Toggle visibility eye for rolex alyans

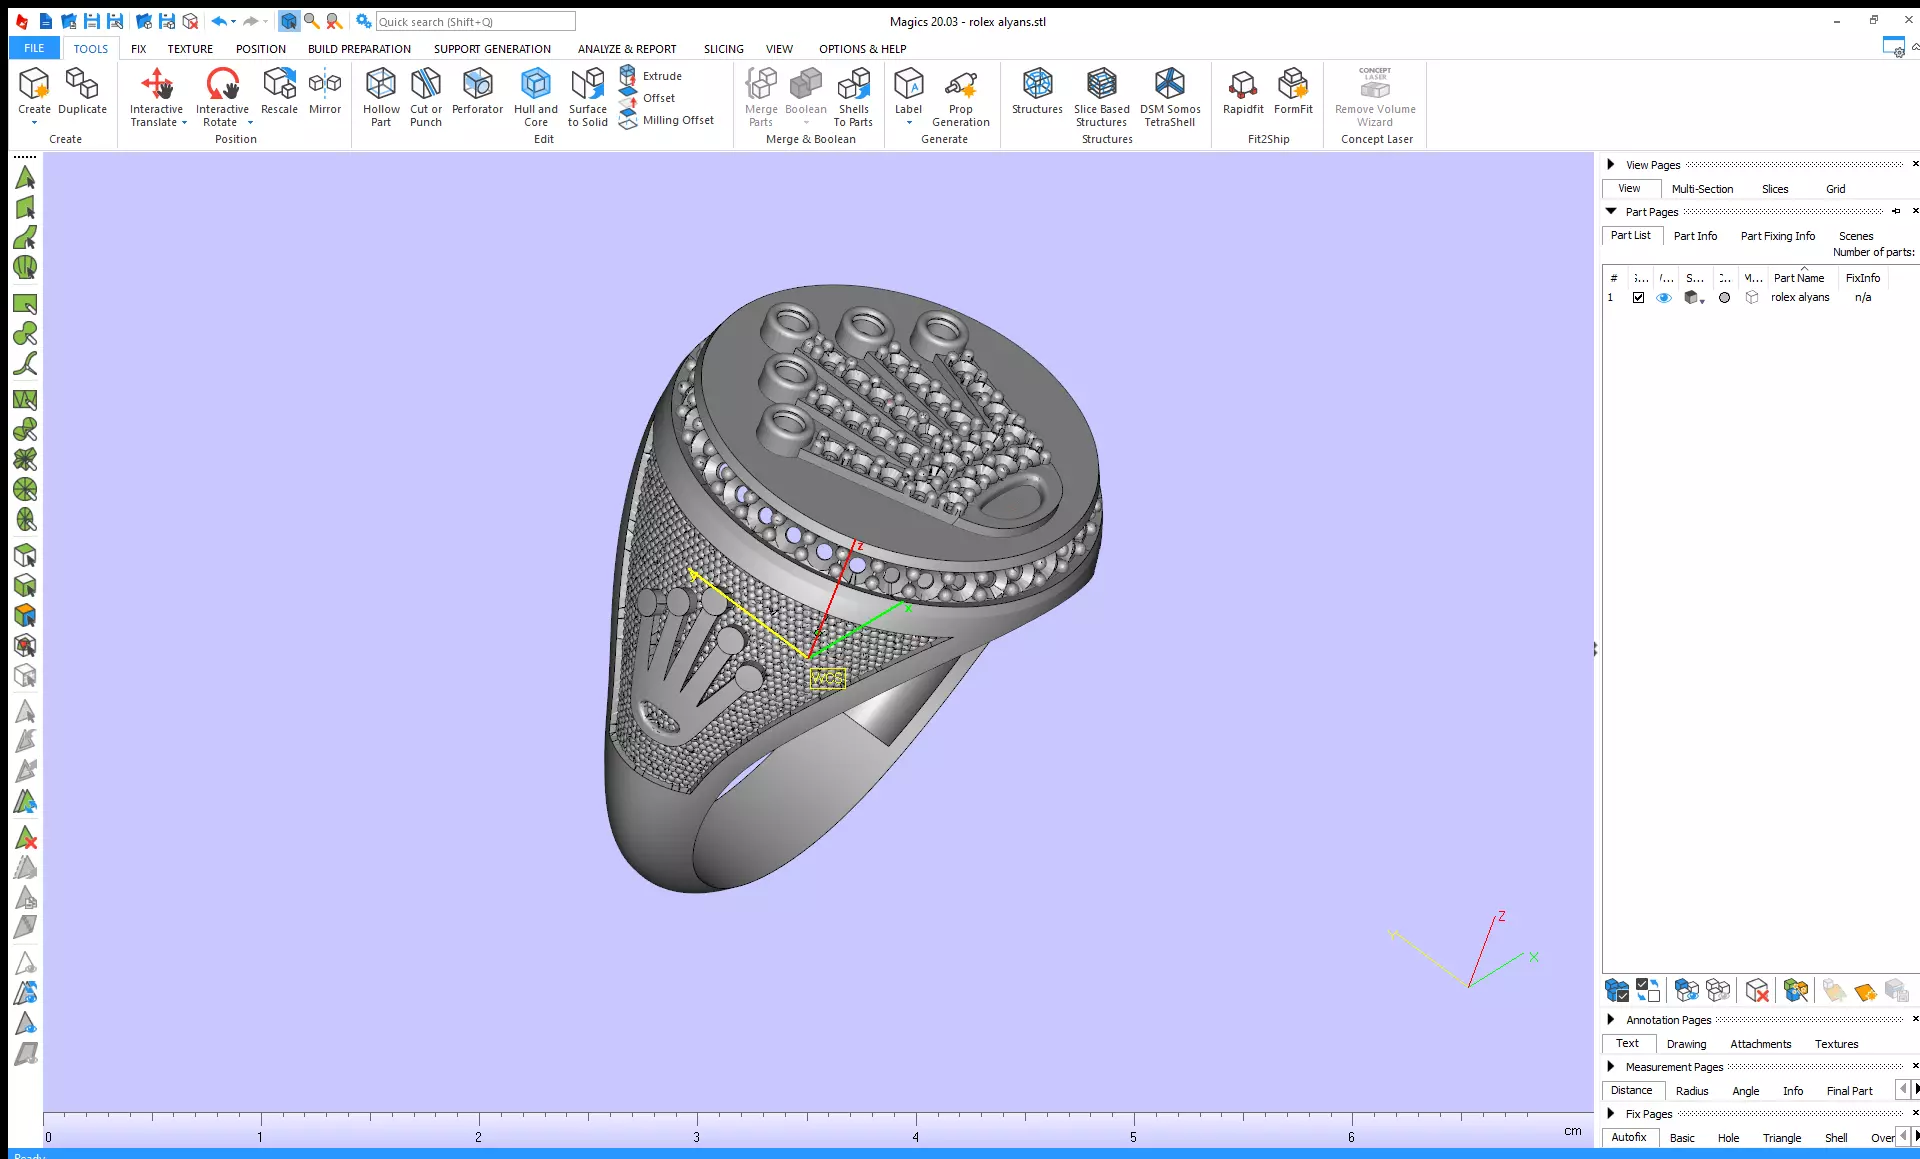pyautogui.click(x=1664, y=298)
